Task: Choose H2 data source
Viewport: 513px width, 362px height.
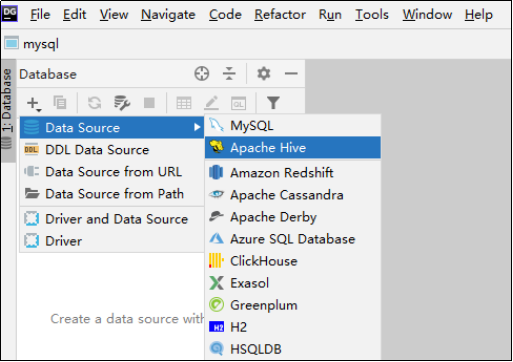Action: click(293, 327)
